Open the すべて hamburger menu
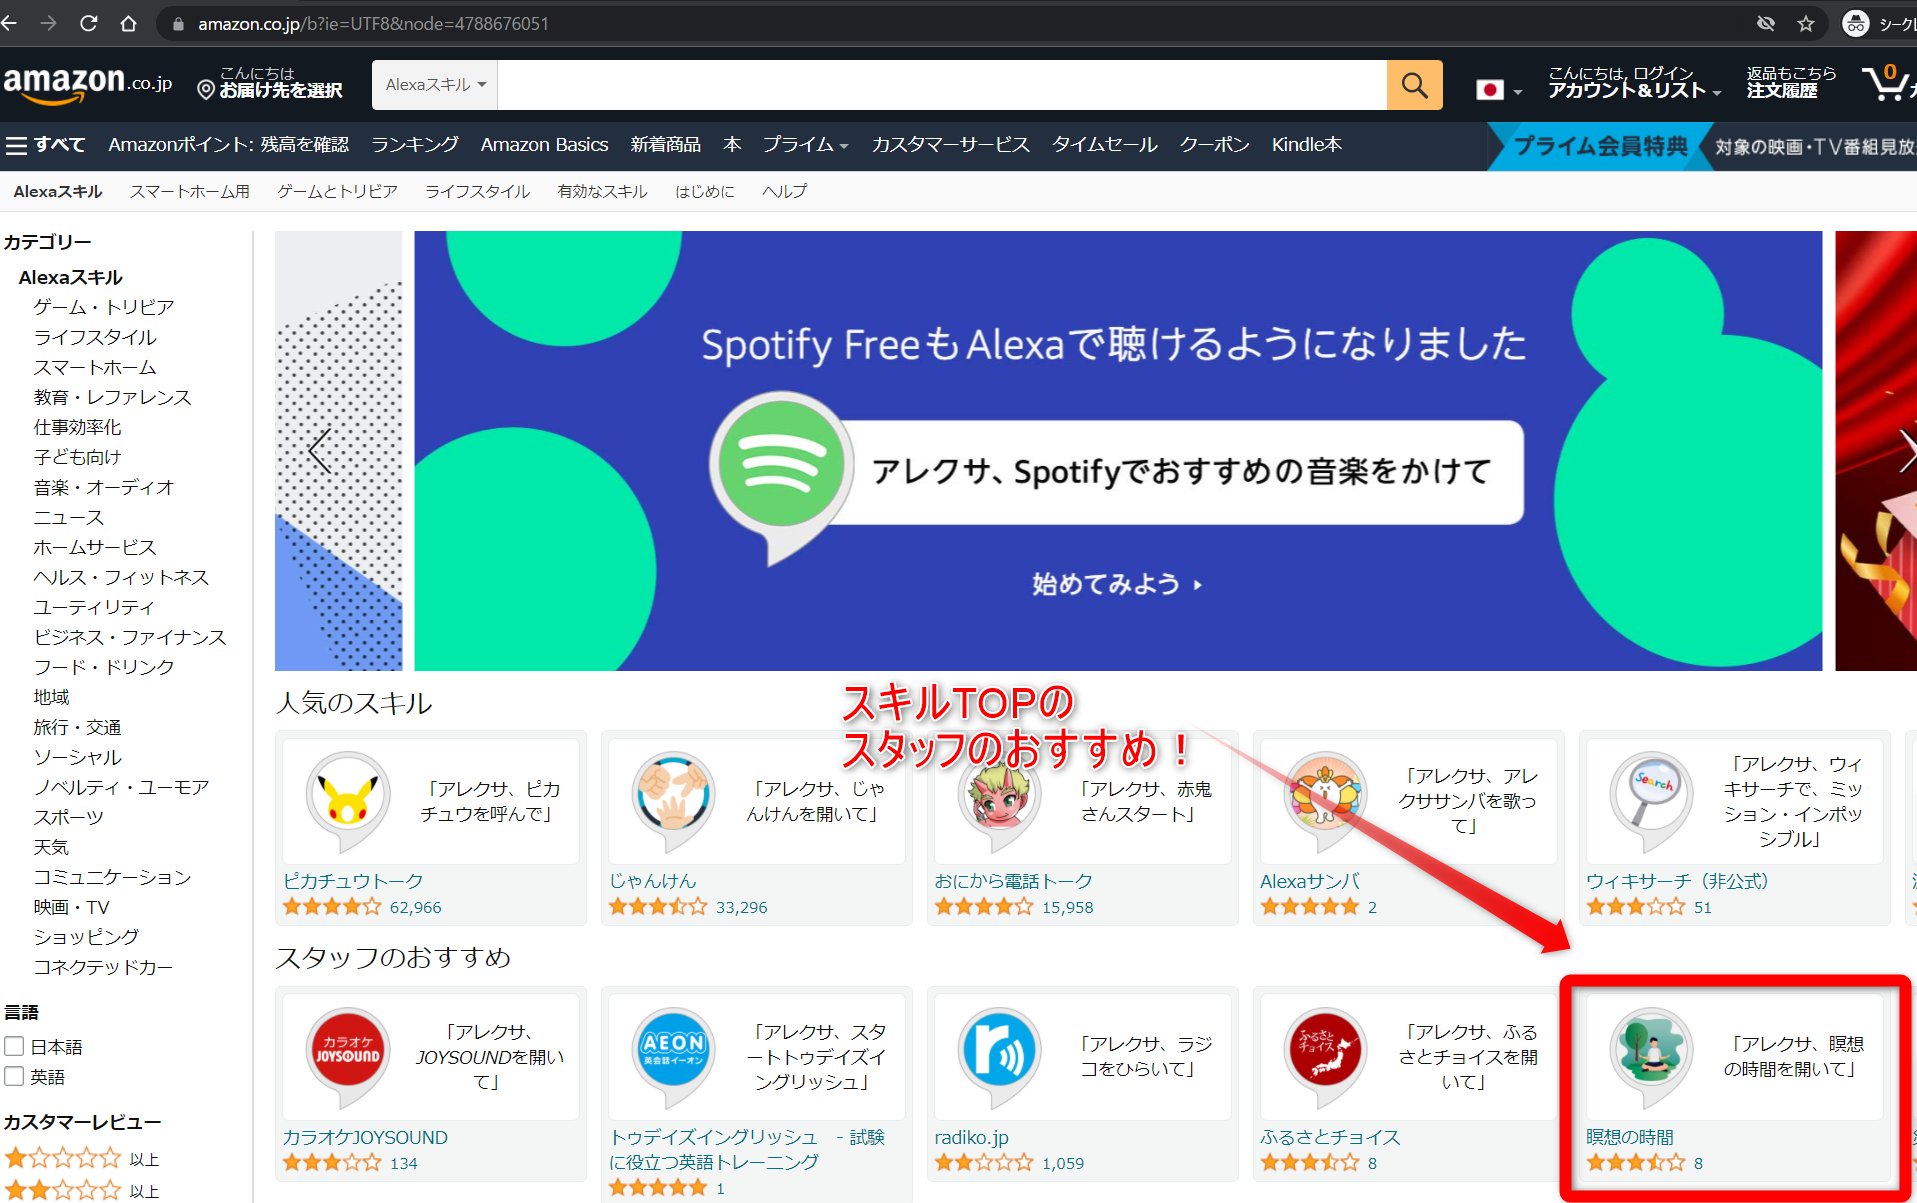1917x1203 pixels. pyautogui.click(x=46, y=145)
